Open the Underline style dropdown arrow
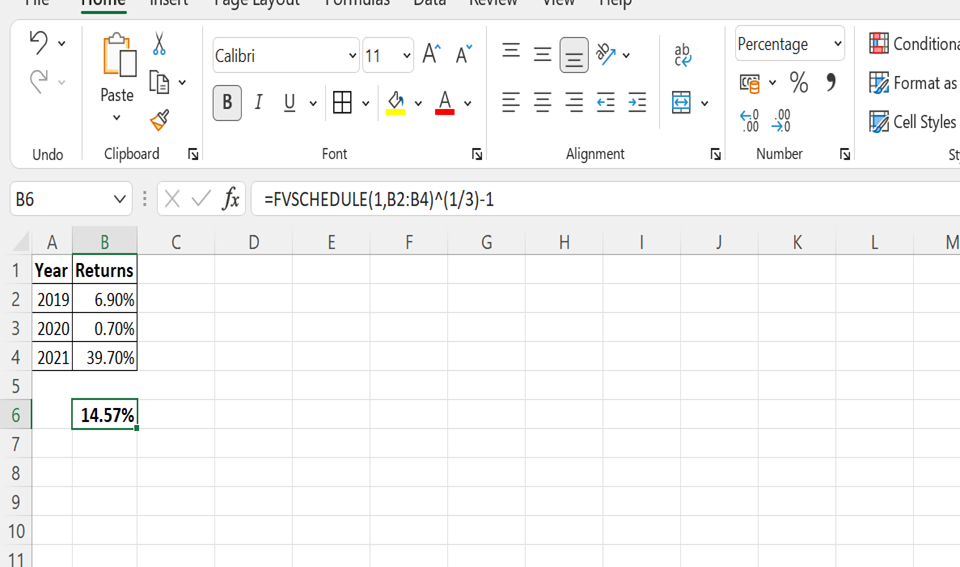This screenshot has height=567, width=960. 313,103
